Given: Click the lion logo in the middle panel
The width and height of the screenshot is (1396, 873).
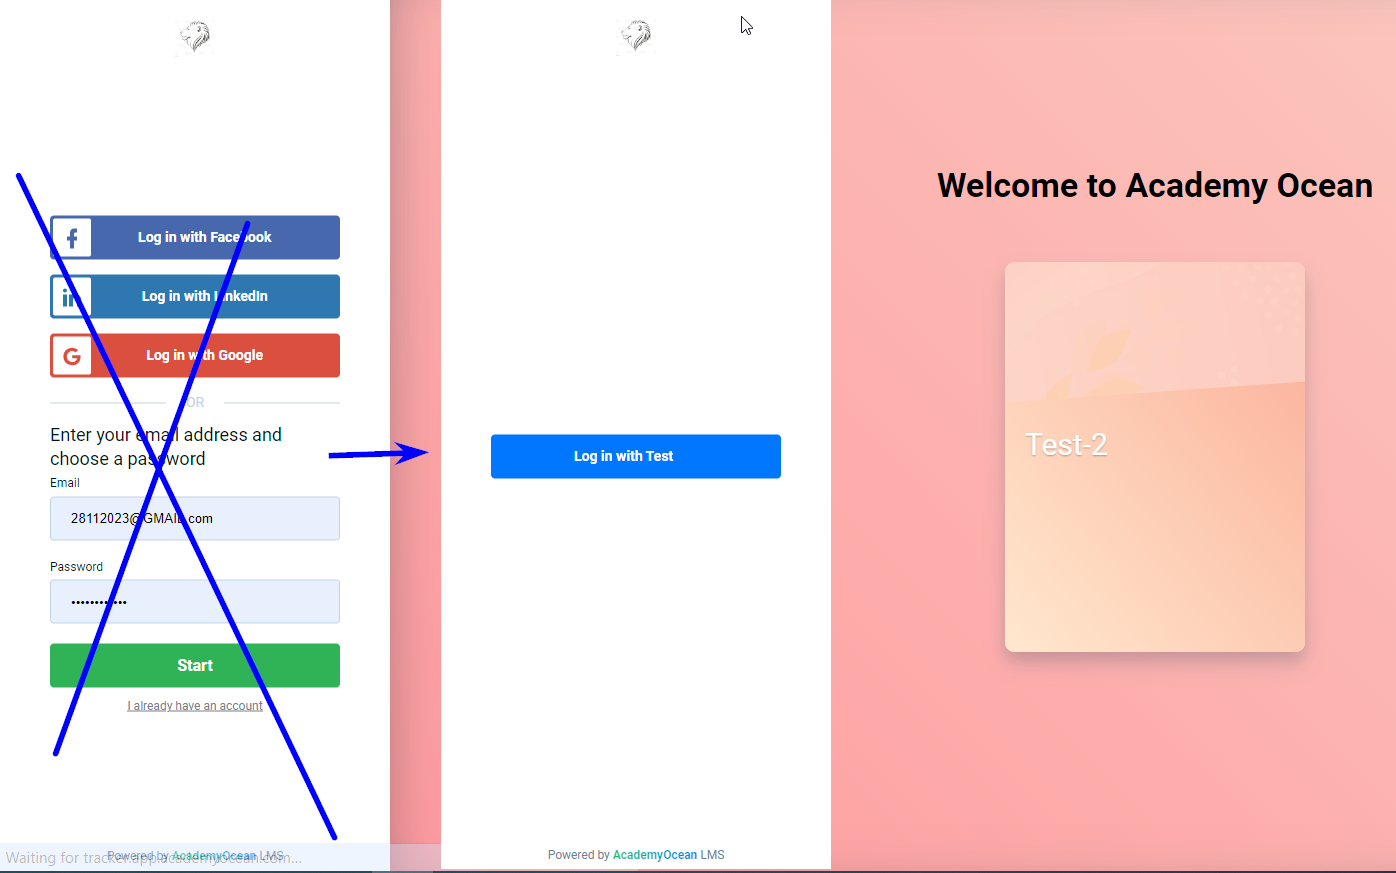Looking at the screenshot, I should 636,36.
